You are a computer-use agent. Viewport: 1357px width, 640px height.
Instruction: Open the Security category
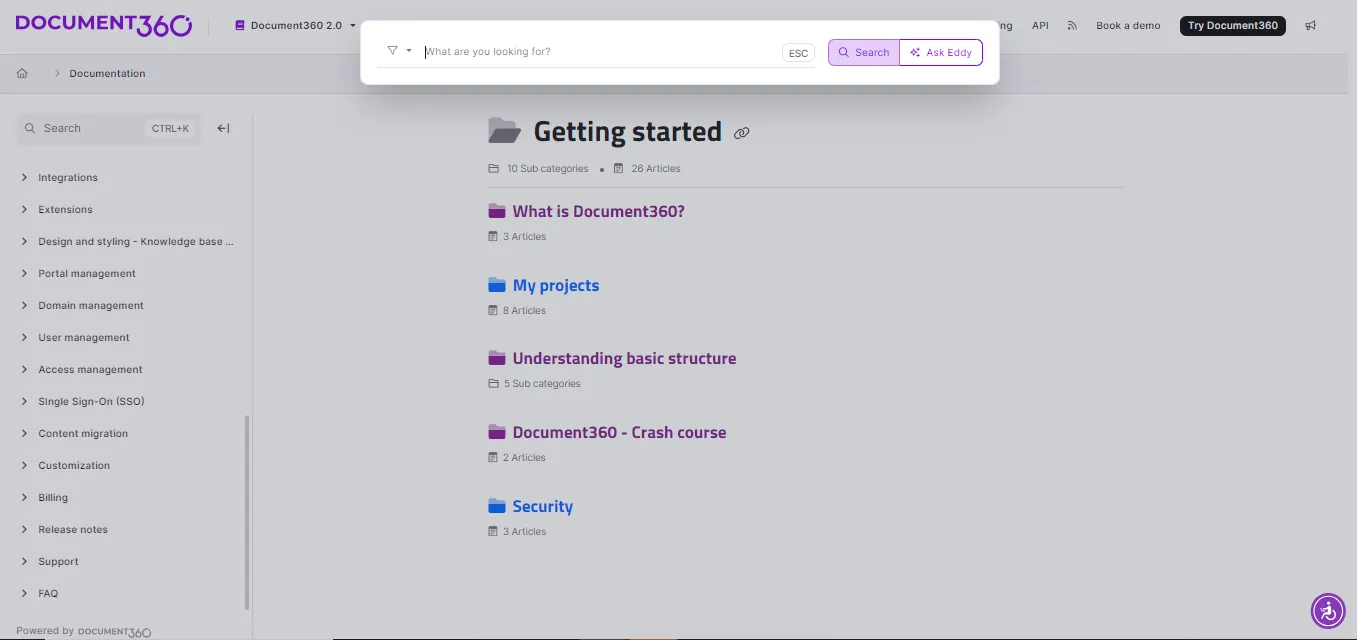pos(542,506)
